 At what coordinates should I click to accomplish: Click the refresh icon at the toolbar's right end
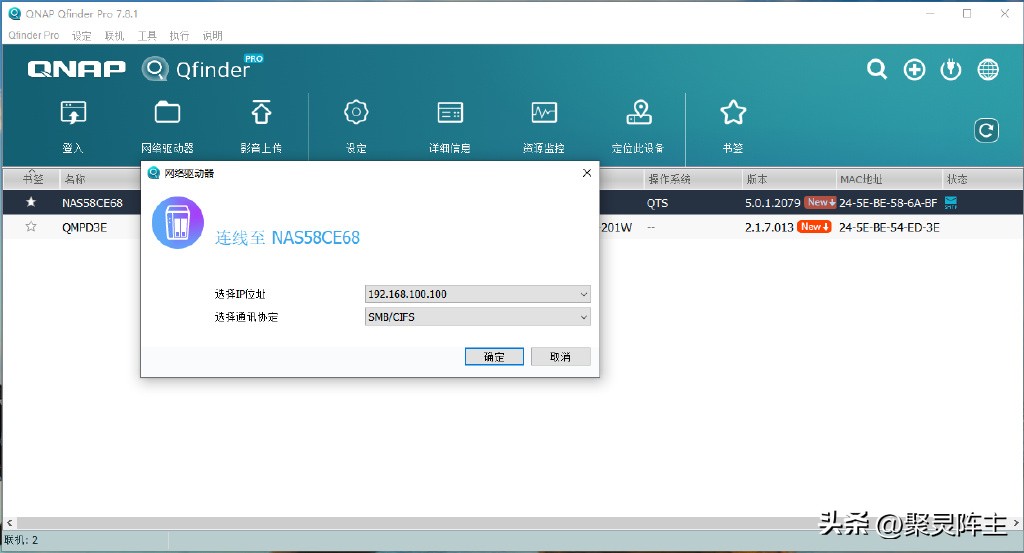(x=986, y=131)
